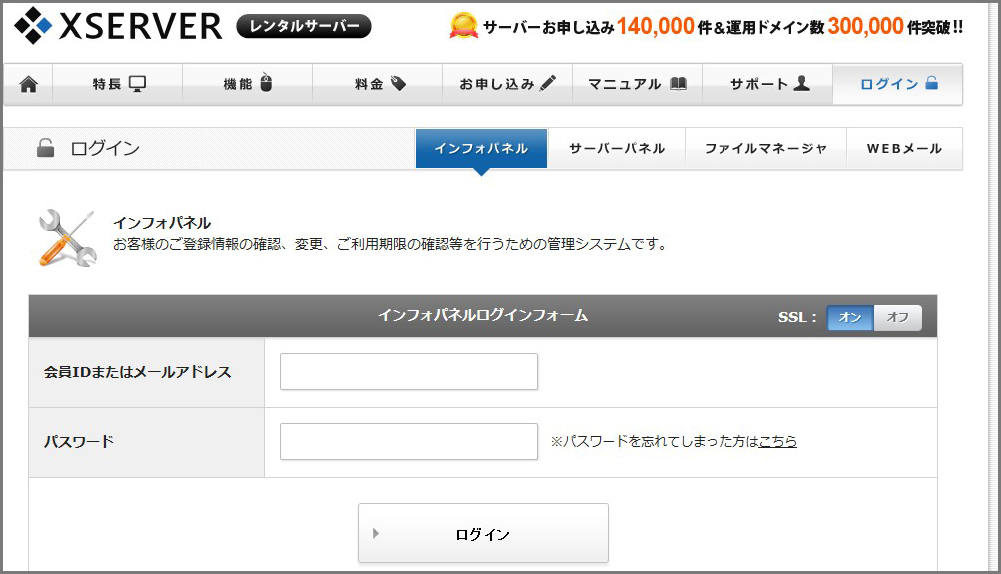Screen dimensions: 1001x574
Task: Switch to the WEBメール tab
Action: (x=903, y=149)
